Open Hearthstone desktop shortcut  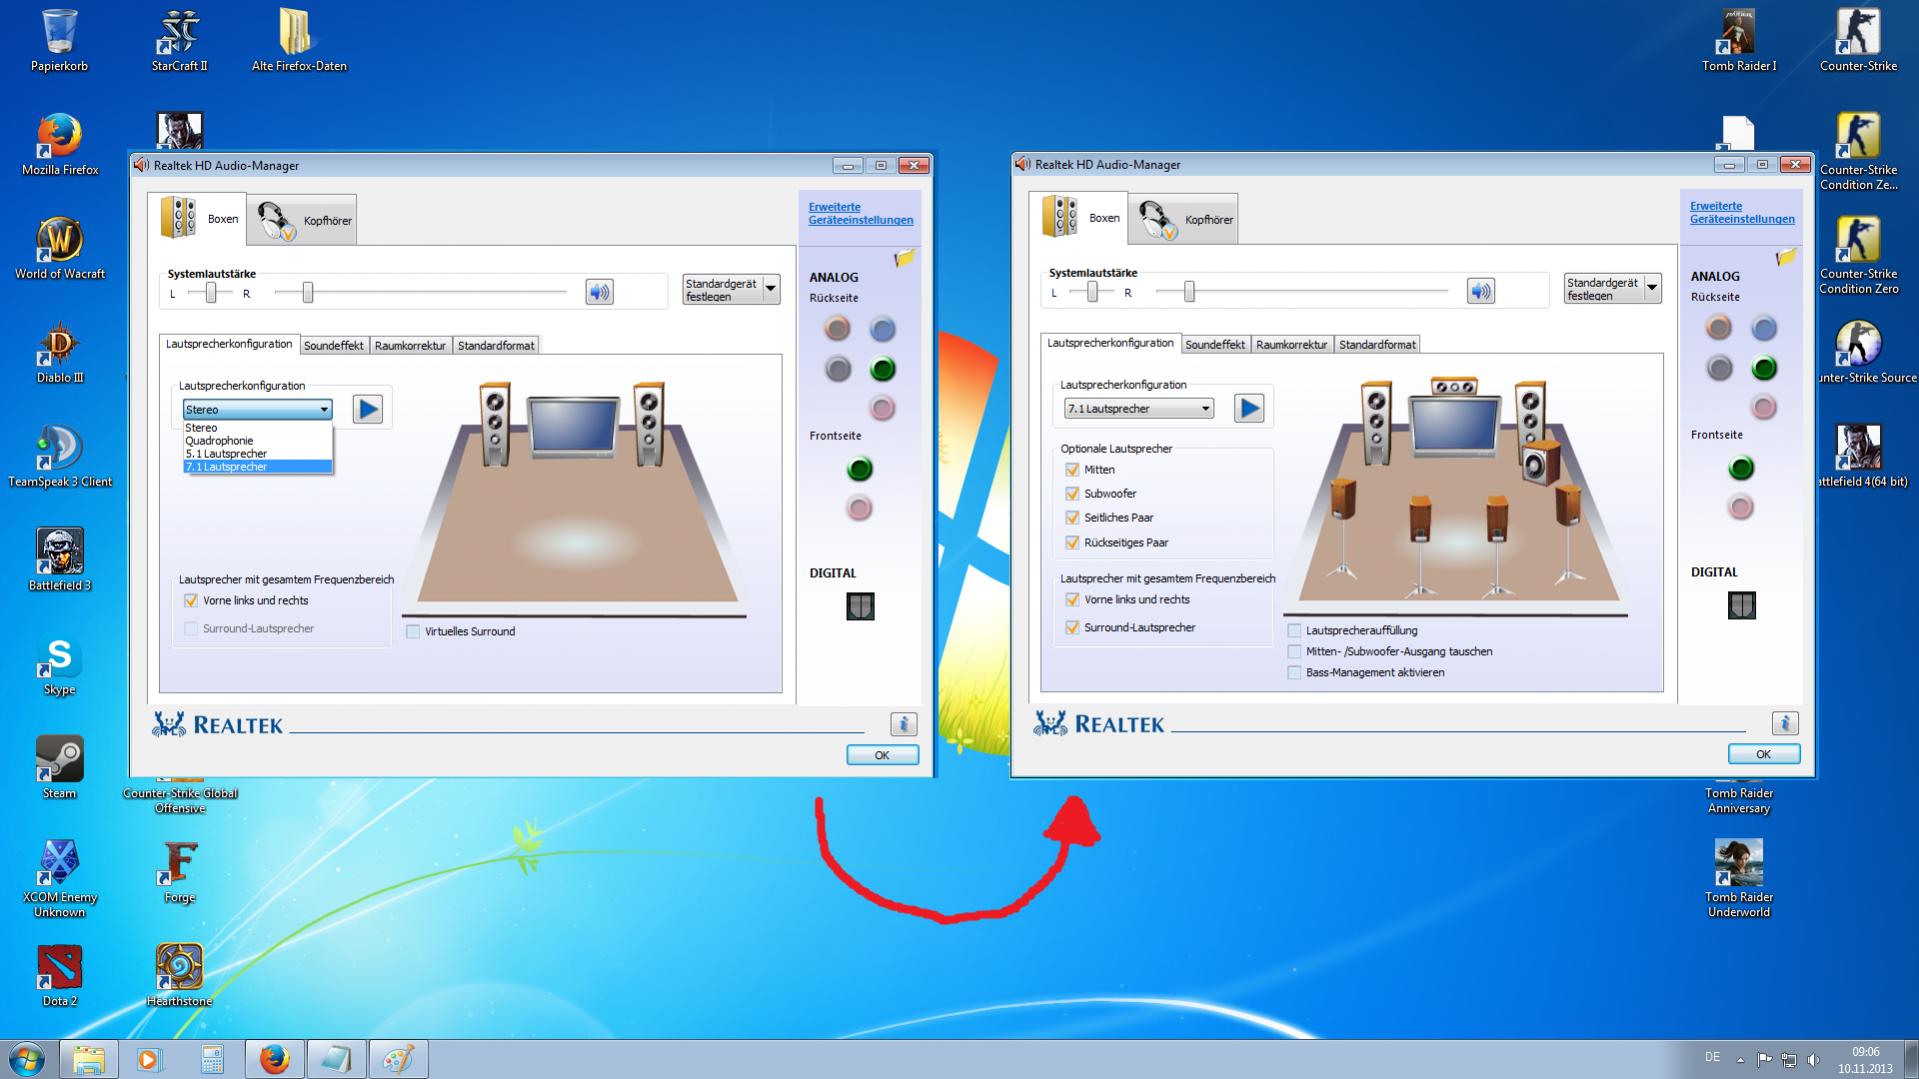180,975
